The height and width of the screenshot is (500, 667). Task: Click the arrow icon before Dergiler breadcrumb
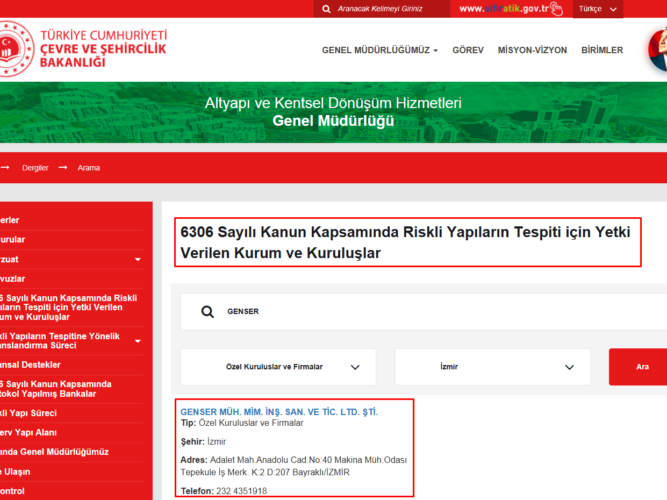(5, 168)
